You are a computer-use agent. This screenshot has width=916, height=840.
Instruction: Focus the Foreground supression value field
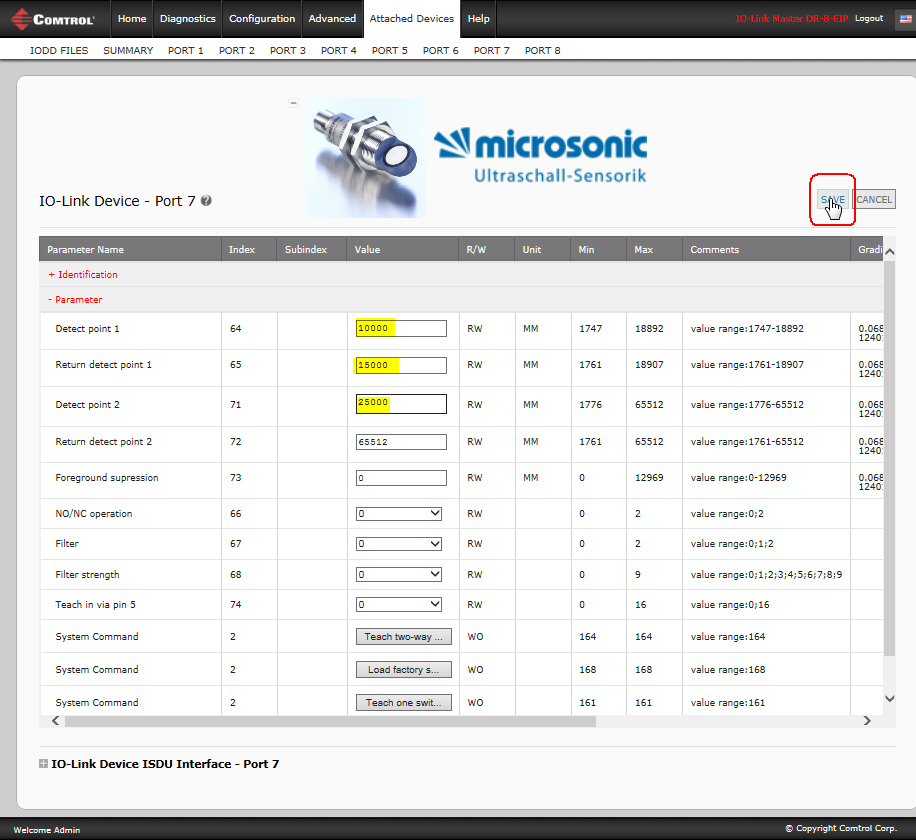click(401, 478)
